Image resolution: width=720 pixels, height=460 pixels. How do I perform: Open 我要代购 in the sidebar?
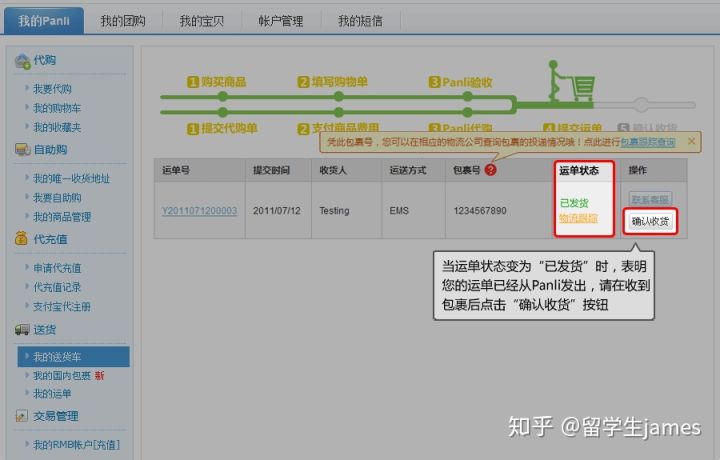[52, 89]
